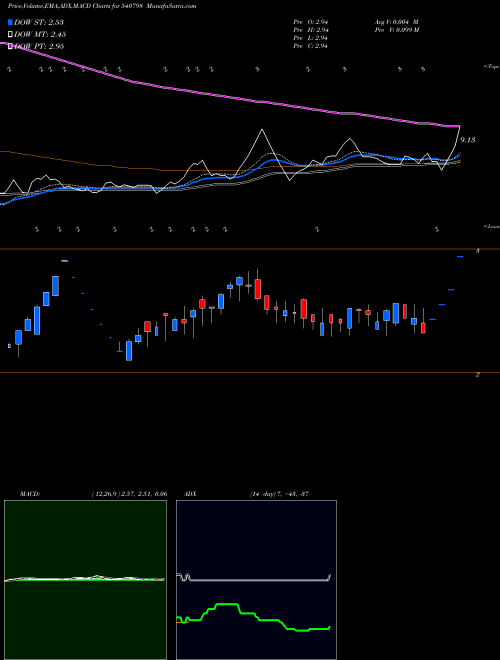Image resolution: width=500 pixels, height=660 pixels.
Task: Open the dark blue ADX indicator chart panel
Action: point(256,580)
